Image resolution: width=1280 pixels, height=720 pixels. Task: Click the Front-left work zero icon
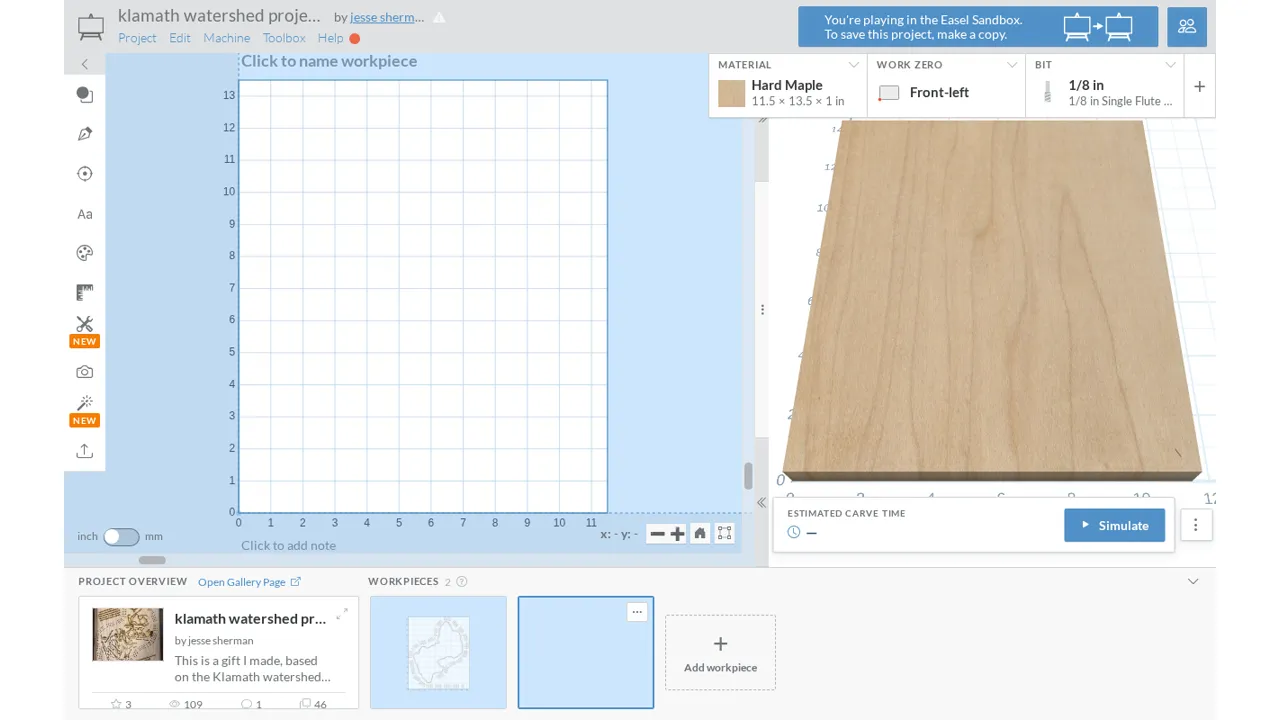click(x=889, y=93)
